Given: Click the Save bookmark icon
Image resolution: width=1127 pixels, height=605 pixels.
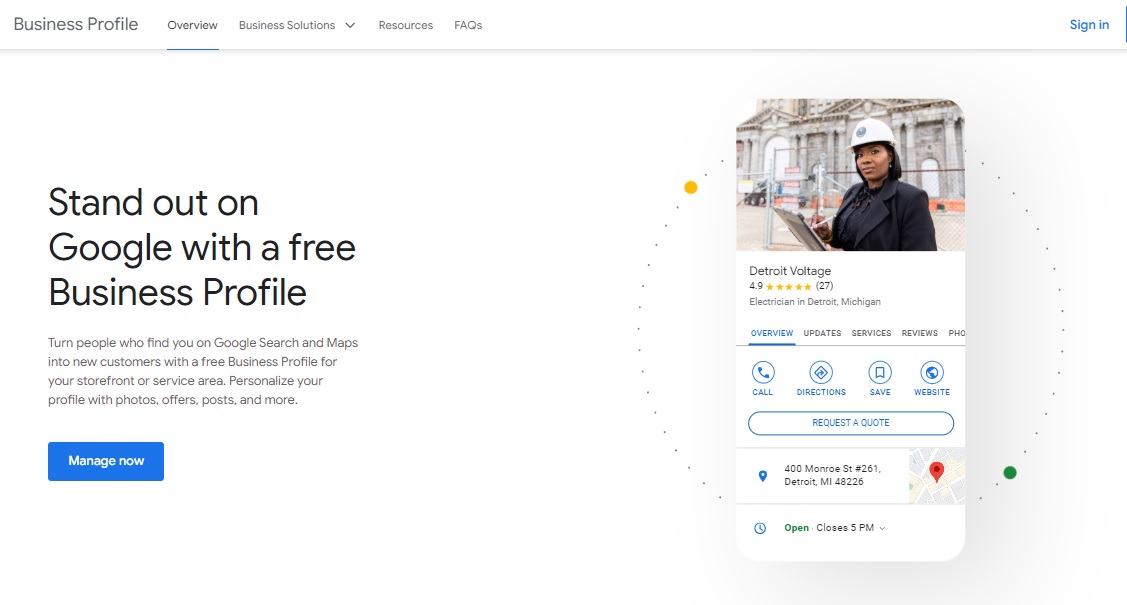Looking at the screenshot, I should (880, 372).
